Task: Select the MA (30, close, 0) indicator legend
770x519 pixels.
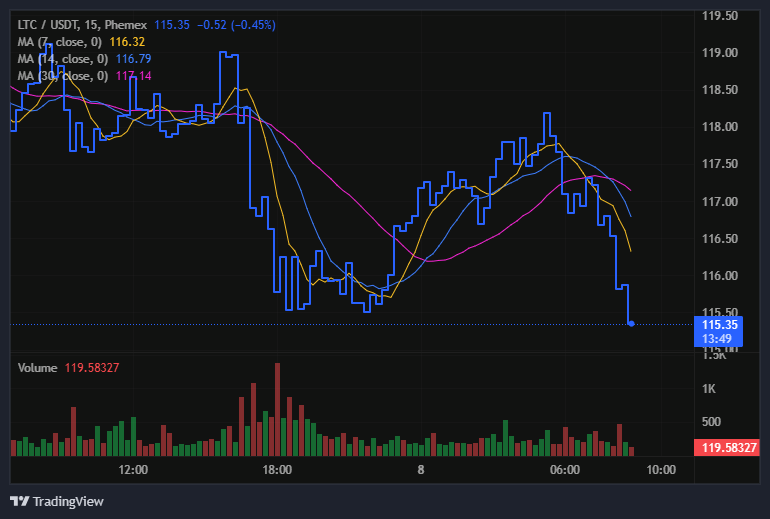Action: 64,76
